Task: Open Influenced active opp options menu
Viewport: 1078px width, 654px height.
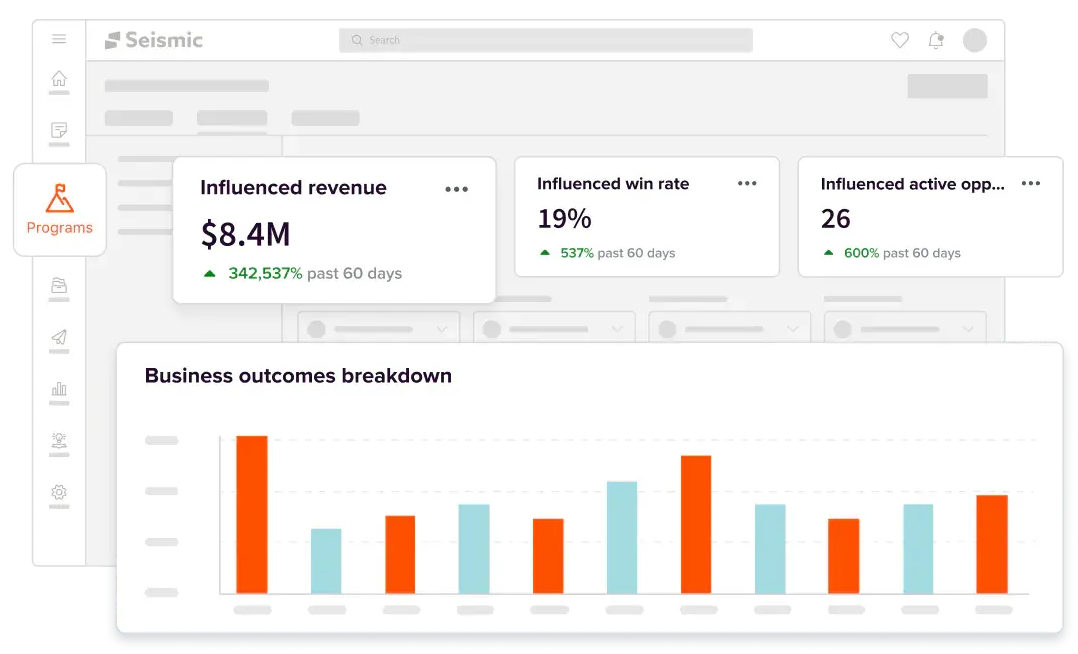Action: point(1031,184)
